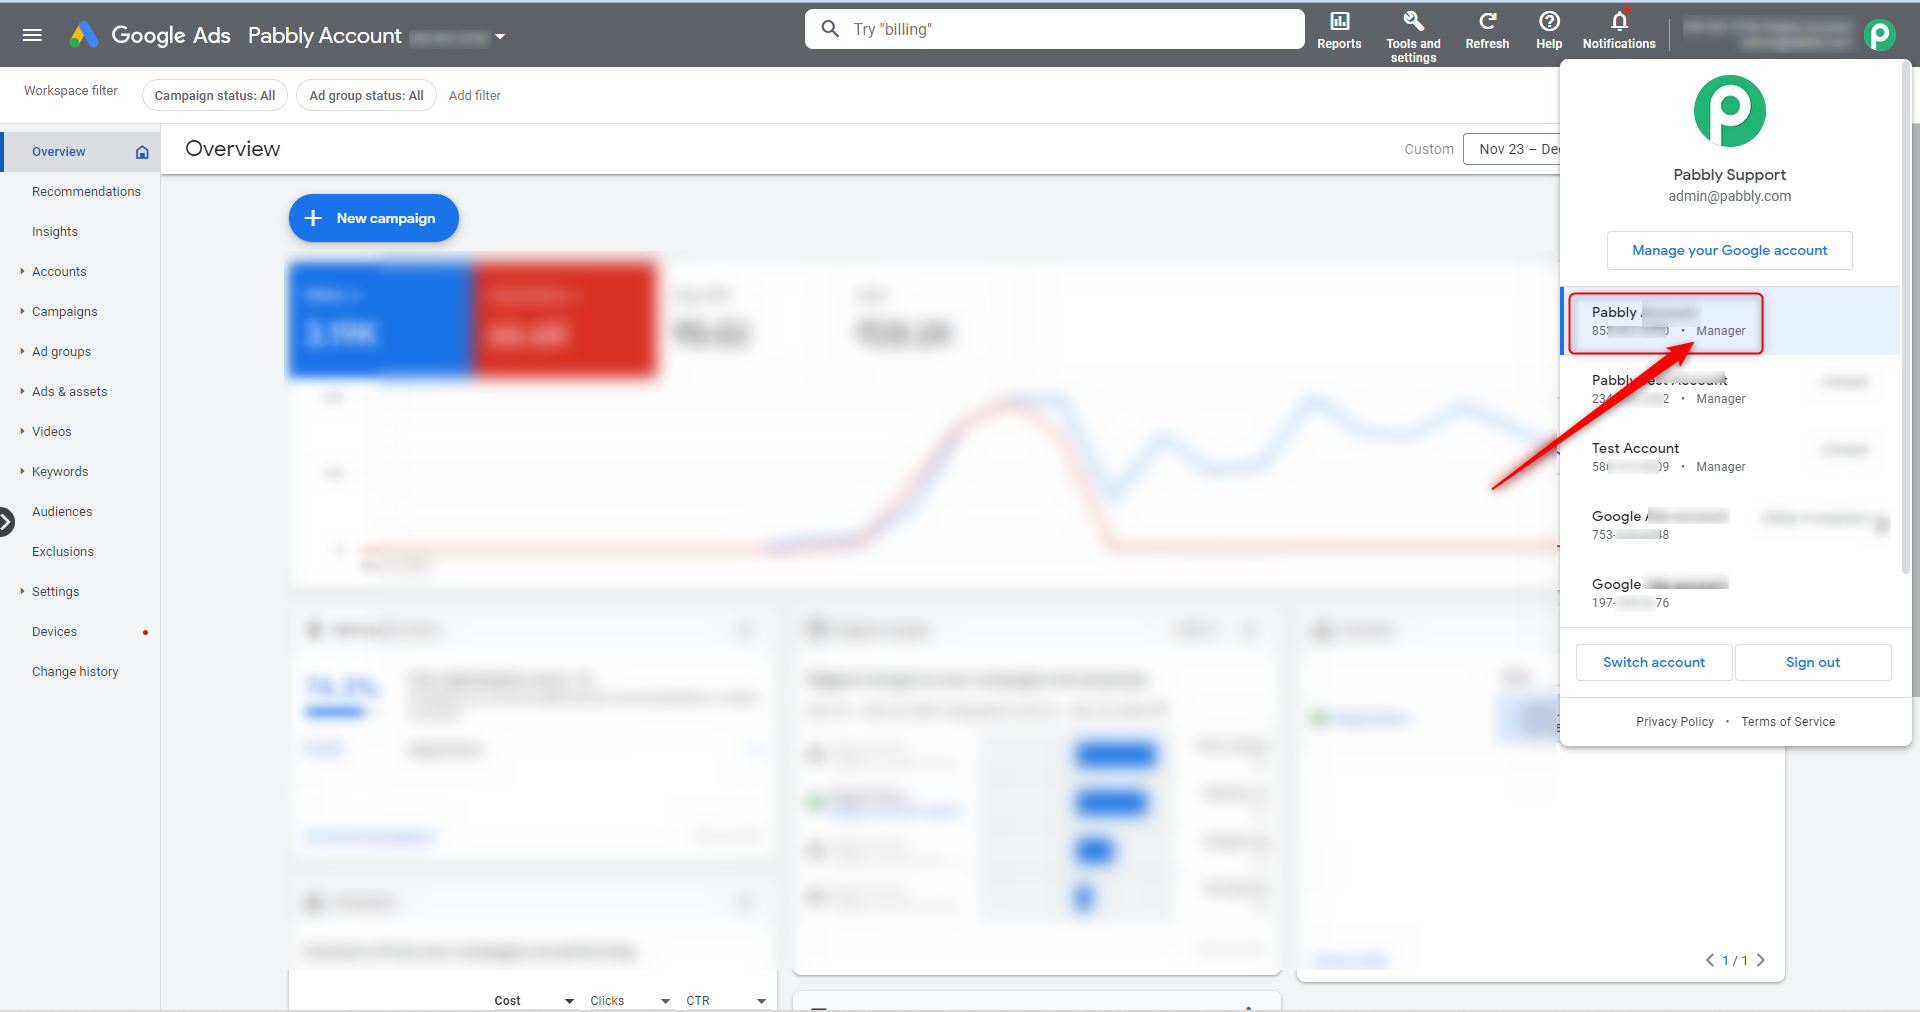Open the Help icon

1549,30
